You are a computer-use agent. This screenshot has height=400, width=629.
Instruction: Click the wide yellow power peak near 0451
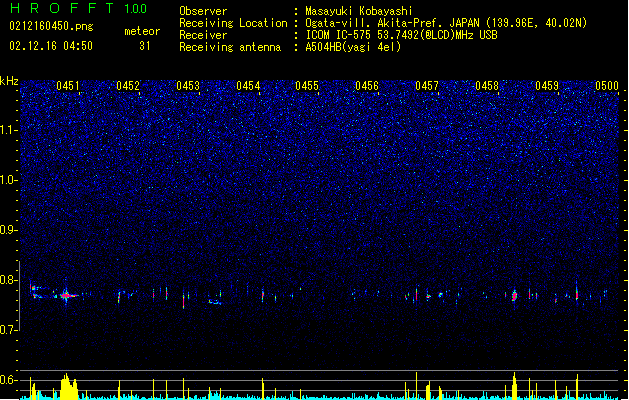[69, 386]
